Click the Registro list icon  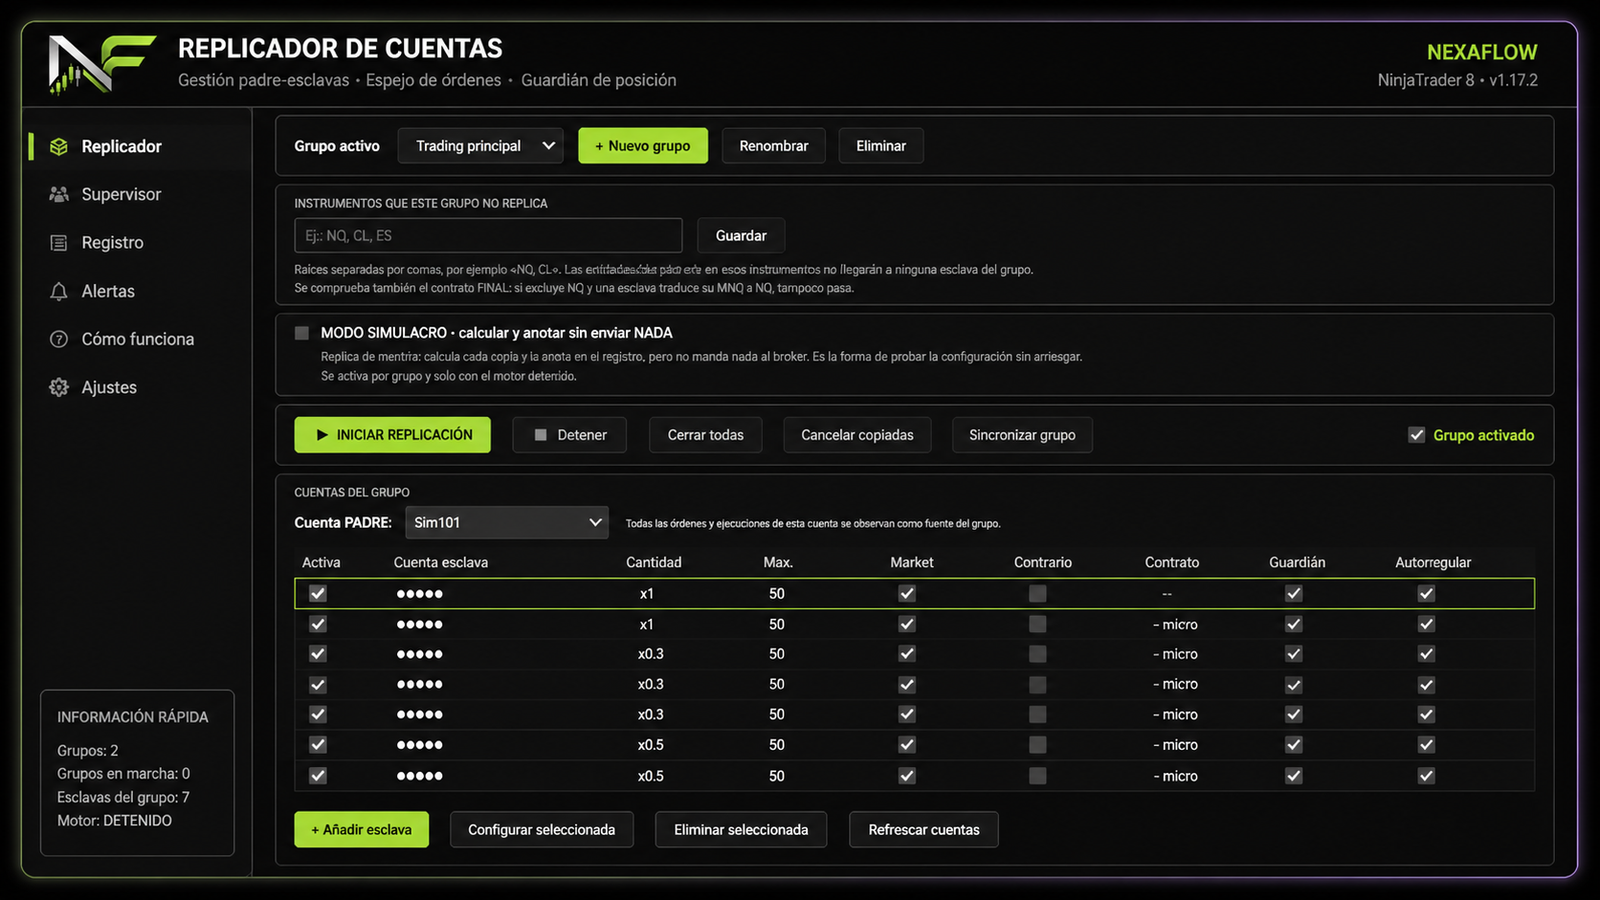click(59, 243)
